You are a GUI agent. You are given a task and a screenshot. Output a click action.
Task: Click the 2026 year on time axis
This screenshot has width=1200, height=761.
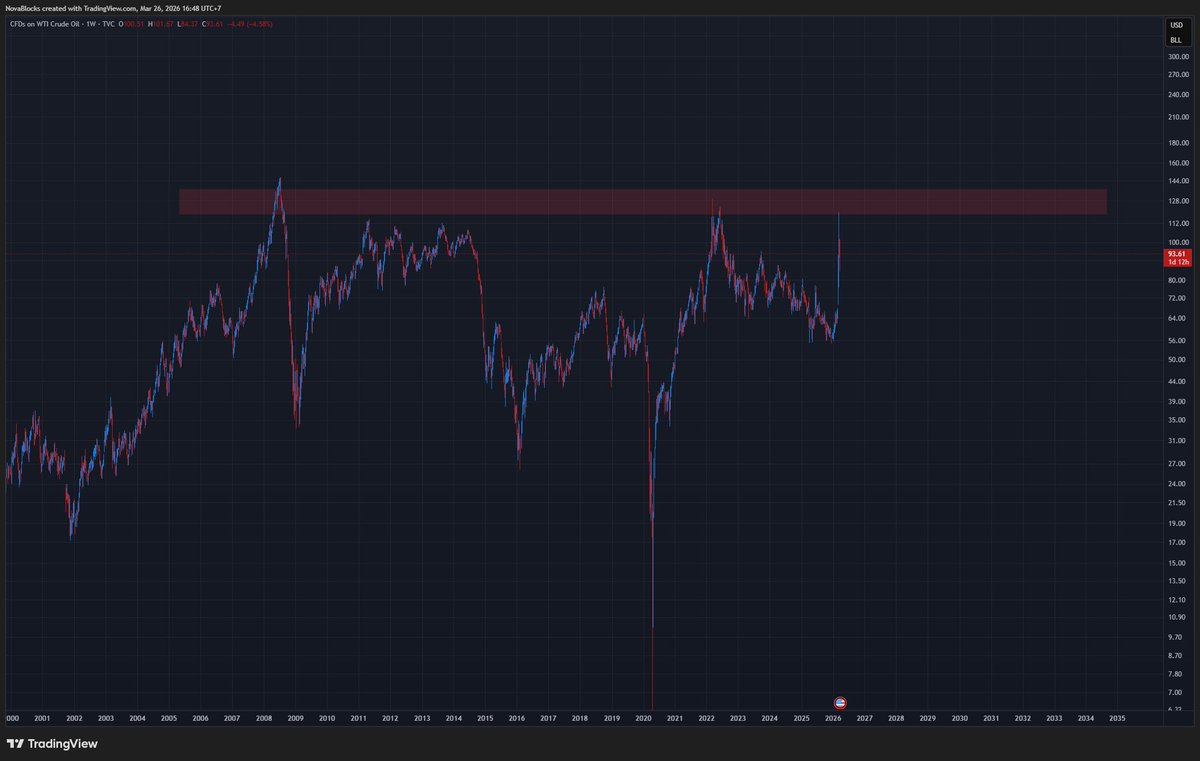pyautogui.click(x=833, y=718)
